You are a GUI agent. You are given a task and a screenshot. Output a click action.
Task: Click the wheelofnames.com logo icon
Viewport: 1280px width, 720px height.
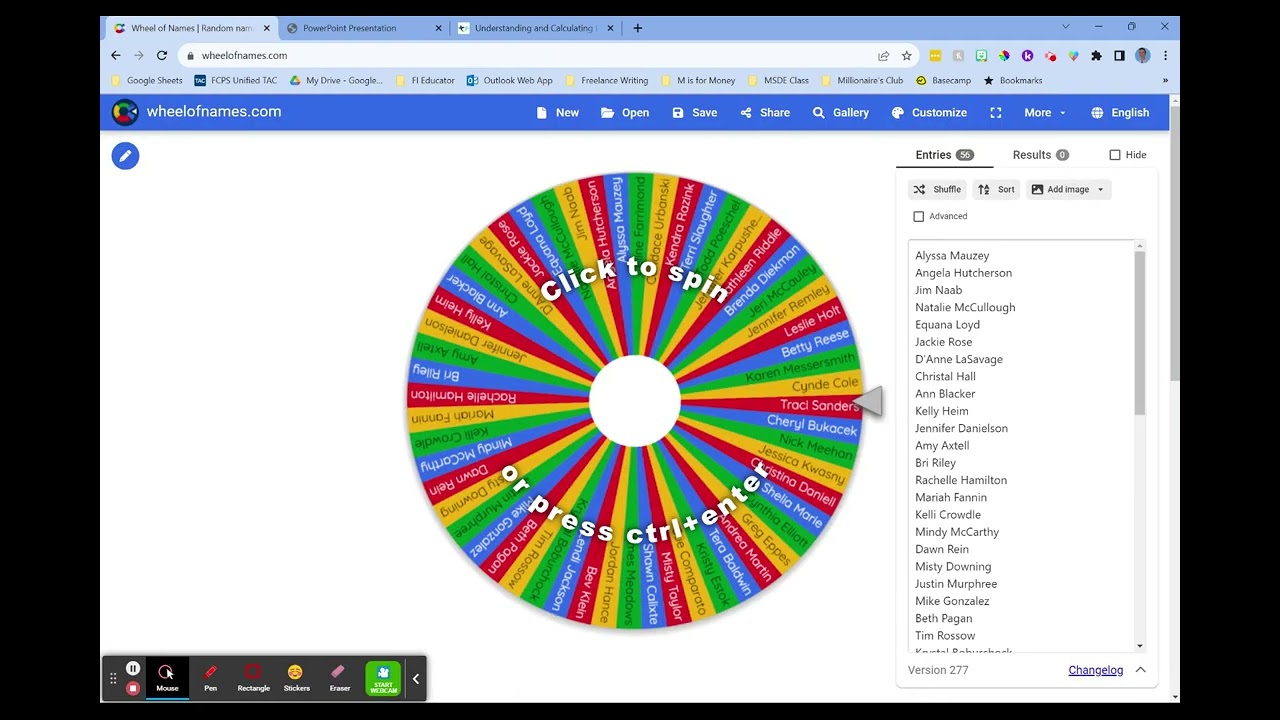(125, 112)
